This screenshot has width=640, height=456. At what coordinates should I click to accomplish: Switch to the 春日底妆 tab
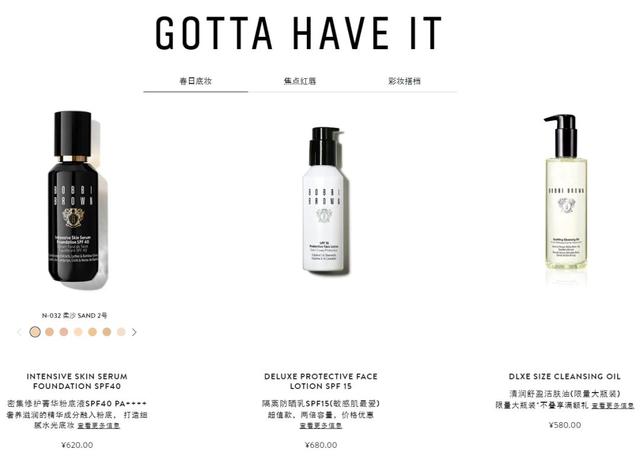[196, 81]
